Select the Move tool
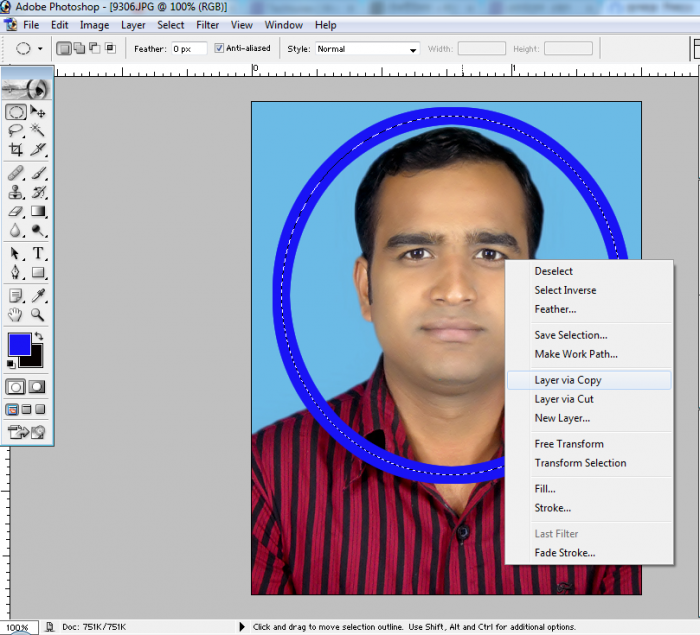Screen dimensions: 700x635 coord(38,112)
